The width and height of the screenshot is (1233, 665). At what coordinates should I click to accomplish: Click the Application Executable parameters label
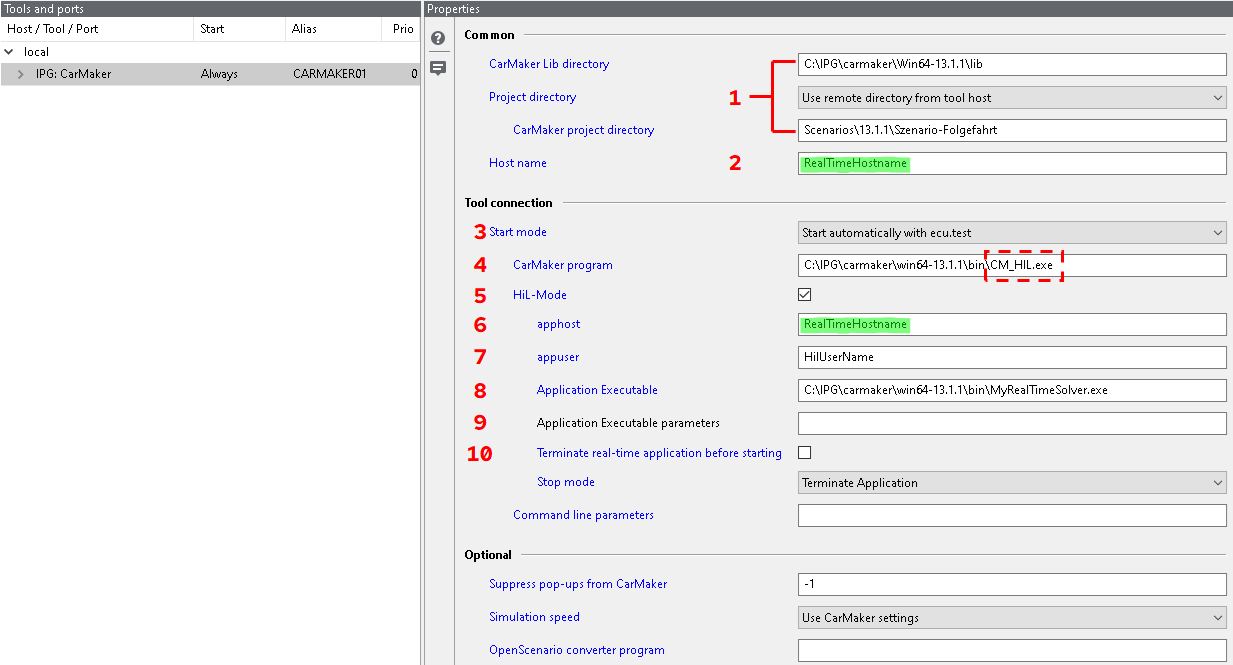628,423
